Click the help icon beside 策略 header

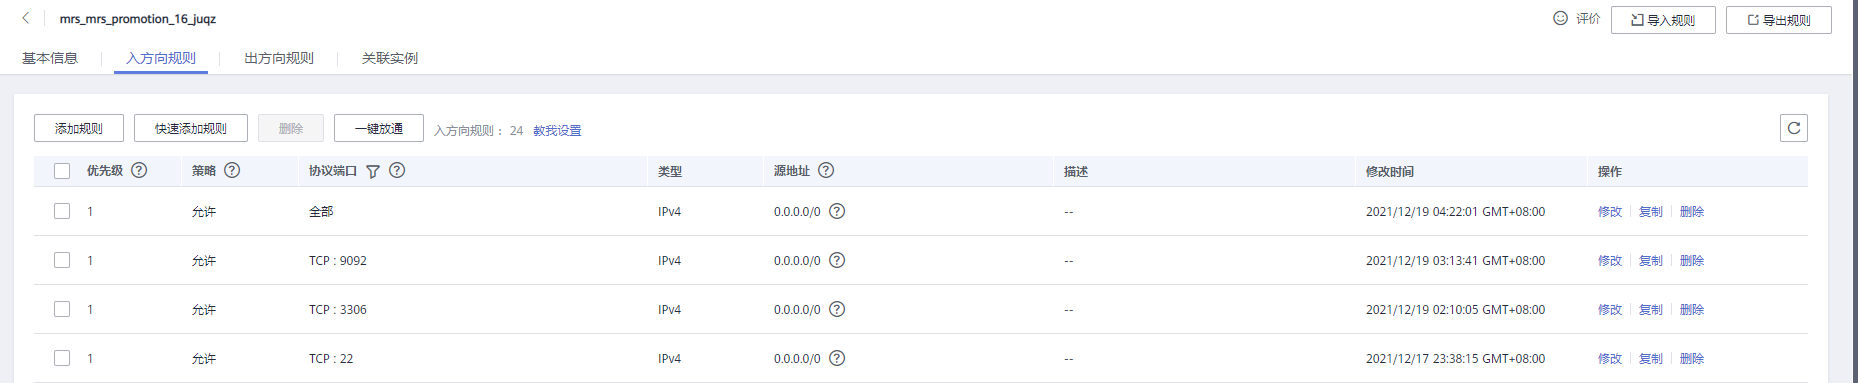[232, 170]
